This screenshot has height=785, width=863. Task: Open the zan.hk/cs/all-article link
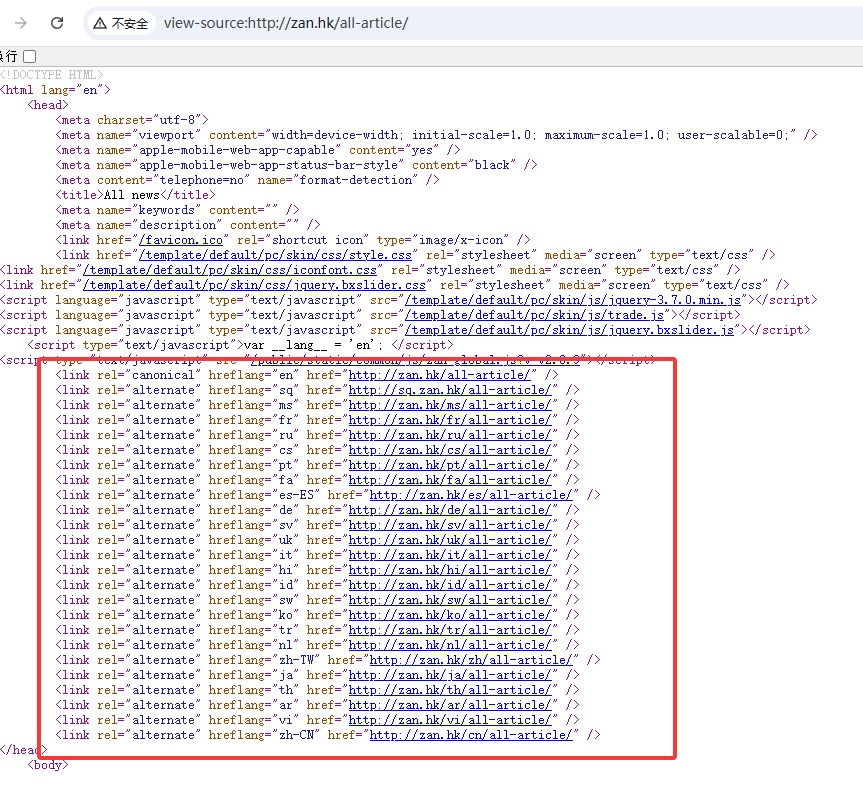point(450,450)
